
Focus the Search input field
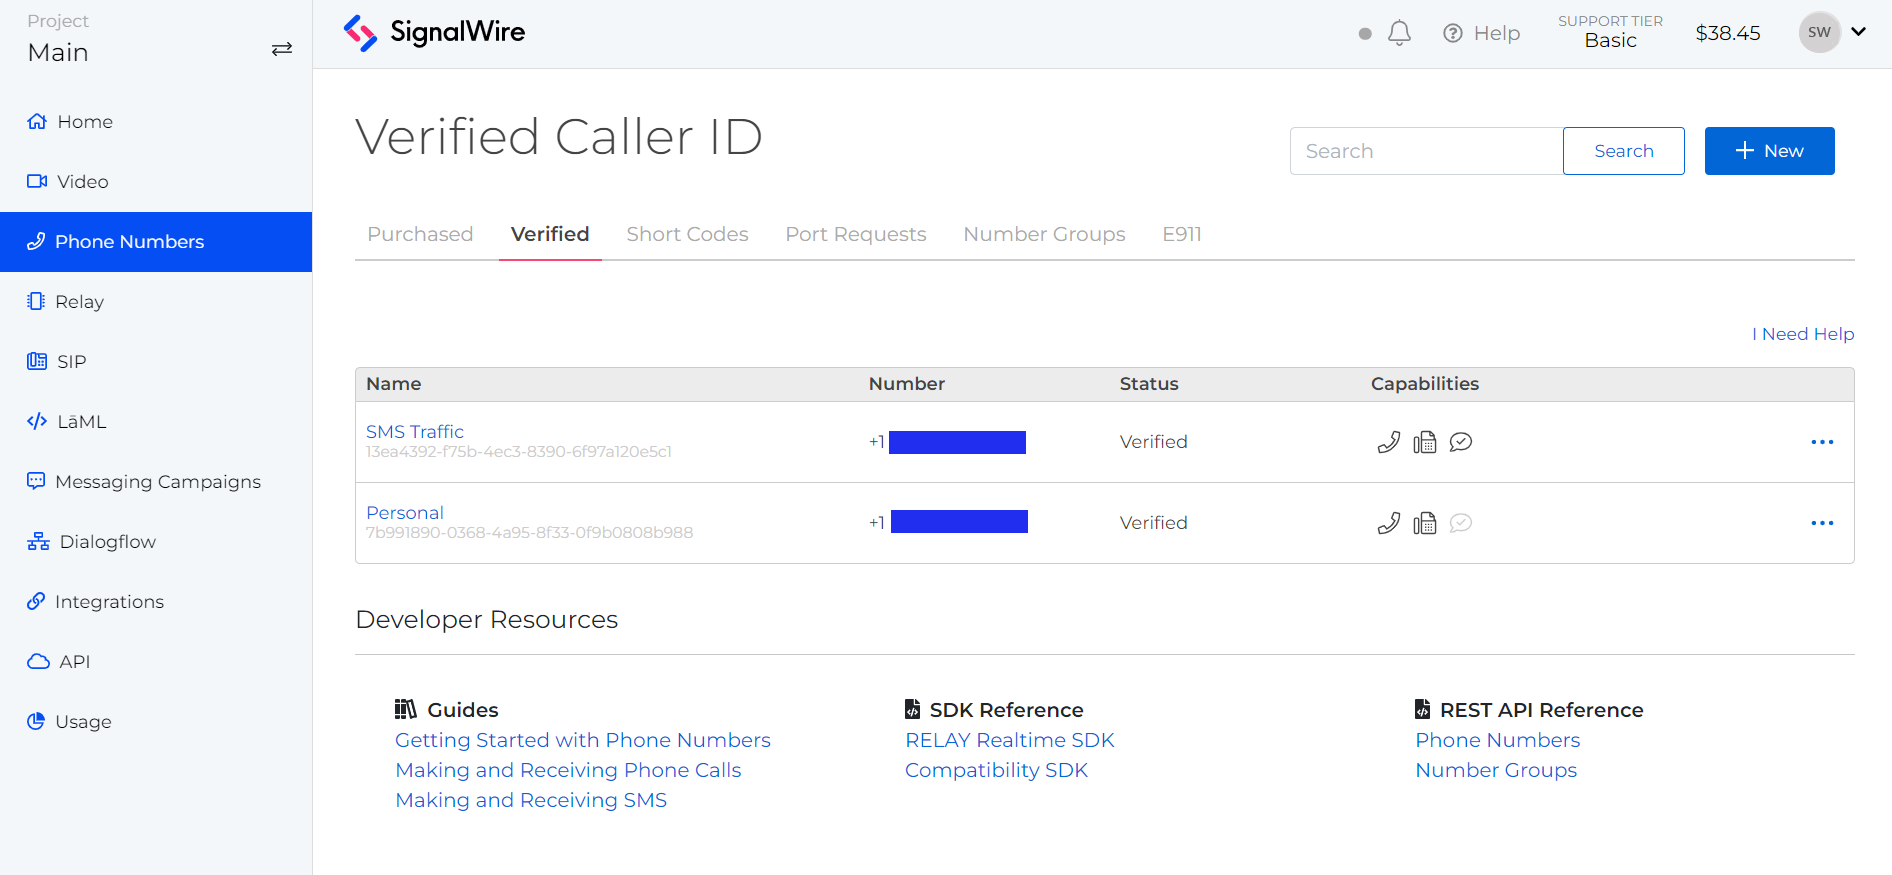1426,151
